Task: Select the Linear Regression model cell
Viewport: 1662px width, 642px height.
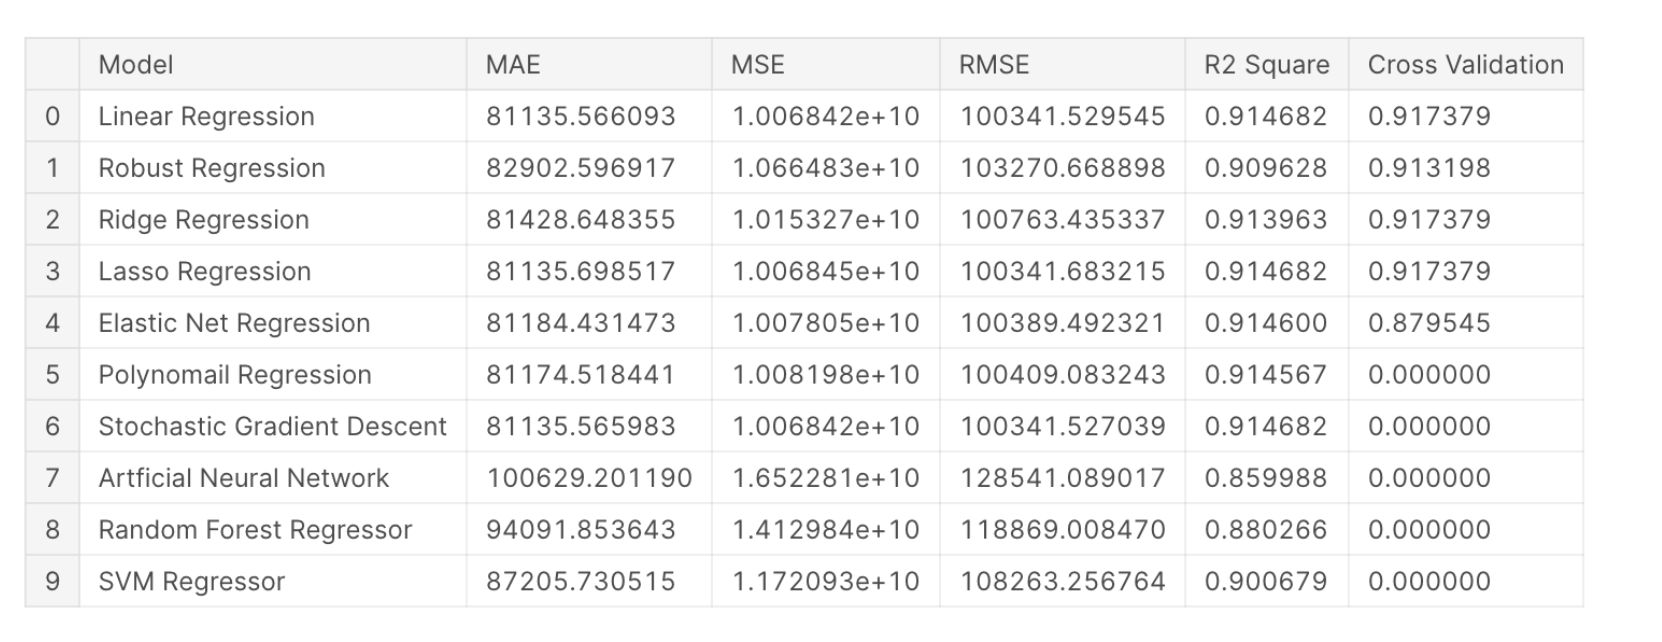Action: tap(206, 117)
